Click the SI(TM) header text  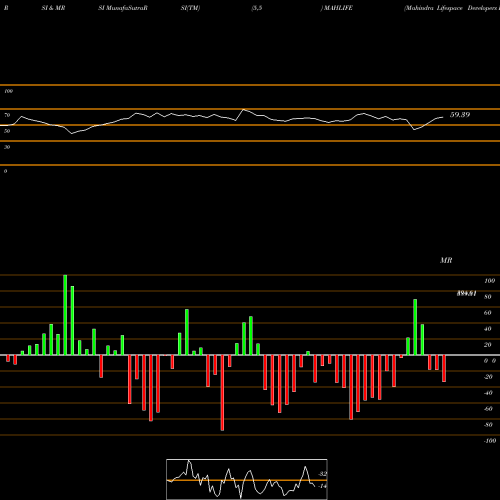pyautogui.click(x=190, y=8)
